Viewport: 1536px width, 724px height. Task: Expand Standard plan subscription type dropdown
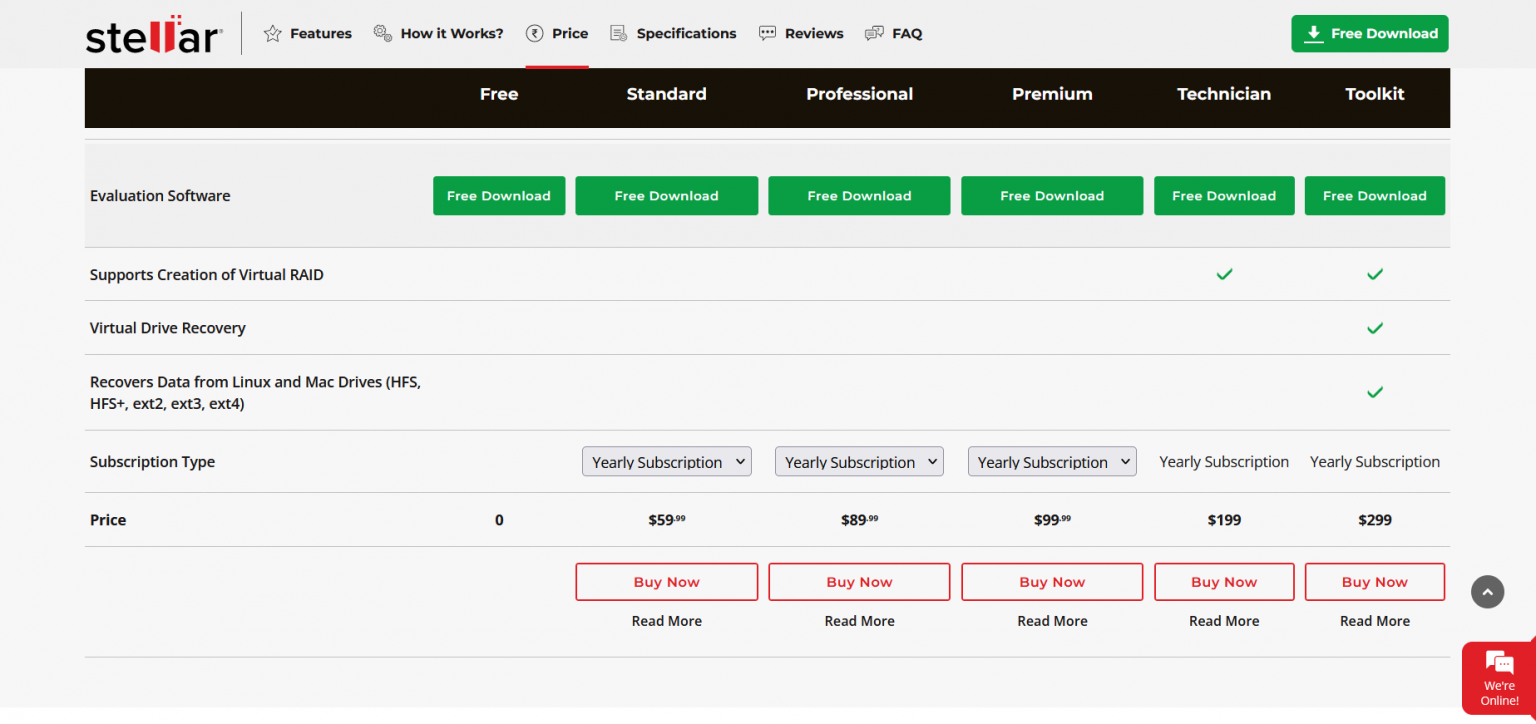pos(666,462)
